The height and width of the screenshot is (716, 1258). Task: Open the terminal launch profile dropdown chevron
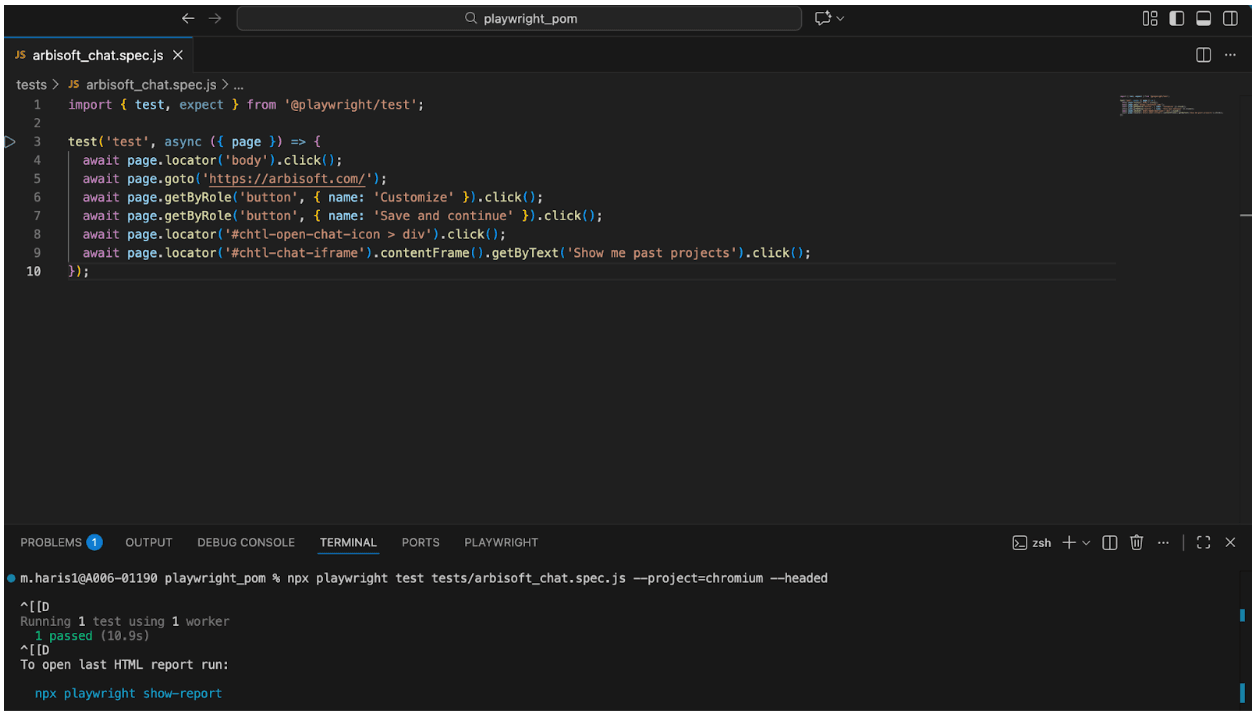click(x=1087, y=542)
